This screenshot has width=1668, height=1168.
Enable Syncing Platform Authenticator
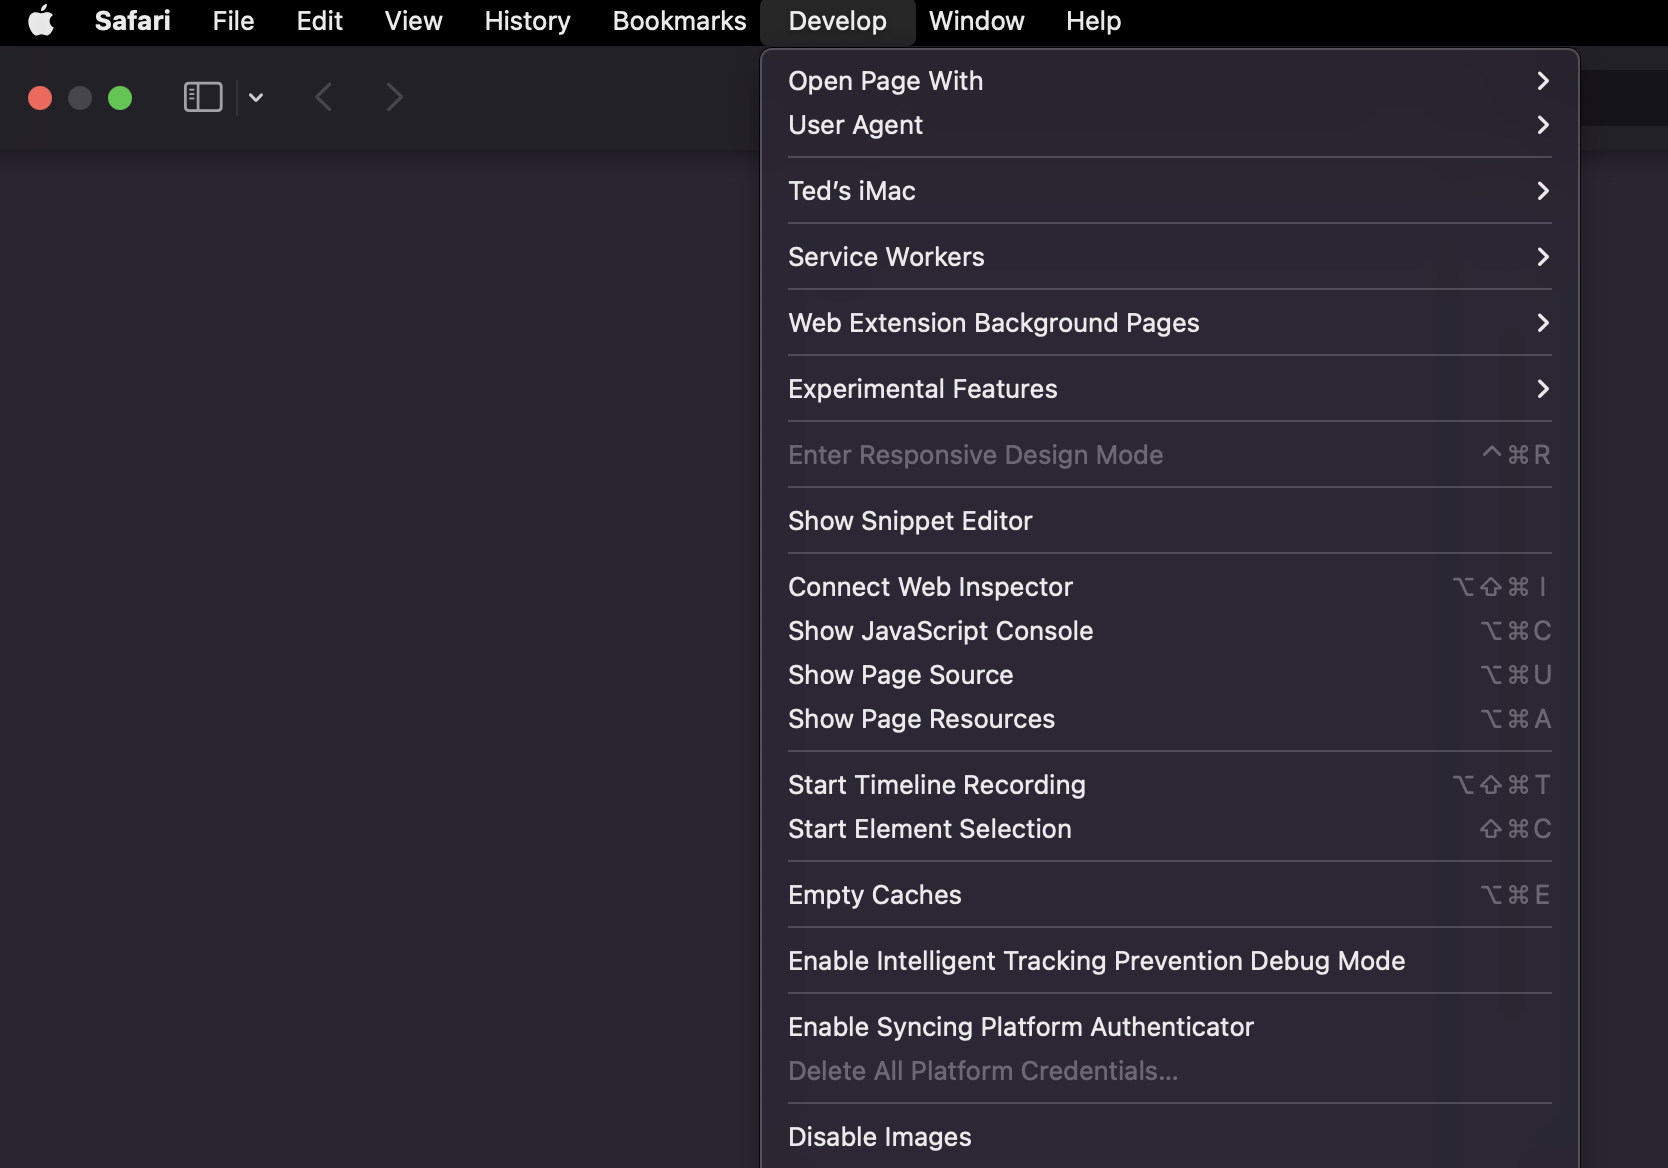coord(1169,1027)
